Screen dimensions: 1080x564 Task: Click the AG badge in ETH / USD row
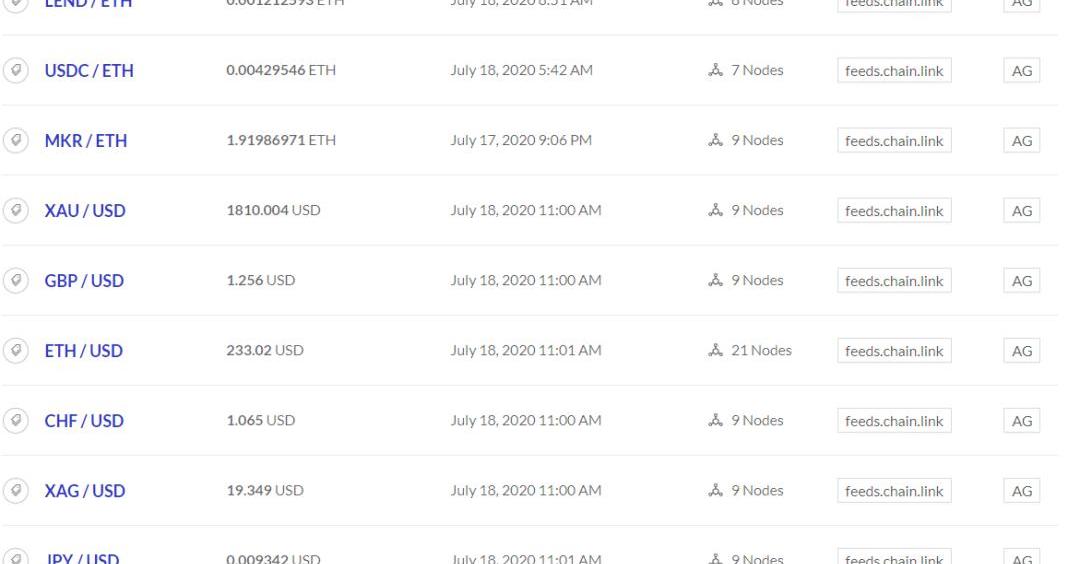1022,351
